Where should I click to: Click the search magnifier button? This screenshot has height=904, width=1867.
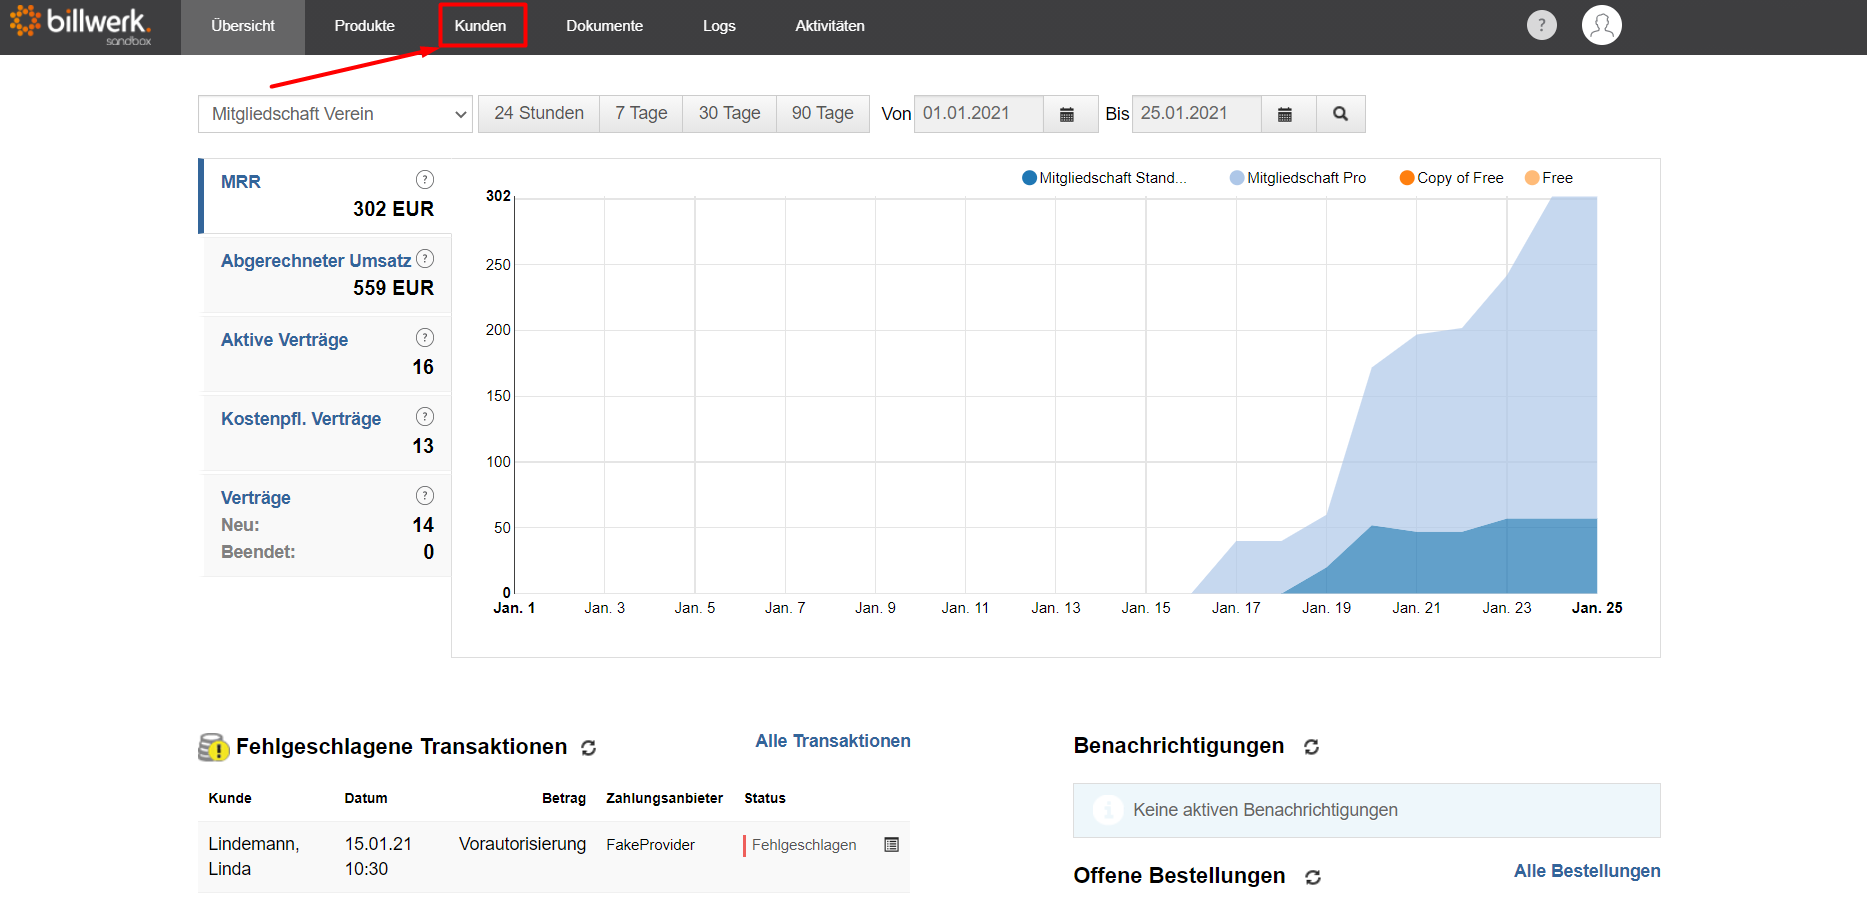[x=1341, y=114]
